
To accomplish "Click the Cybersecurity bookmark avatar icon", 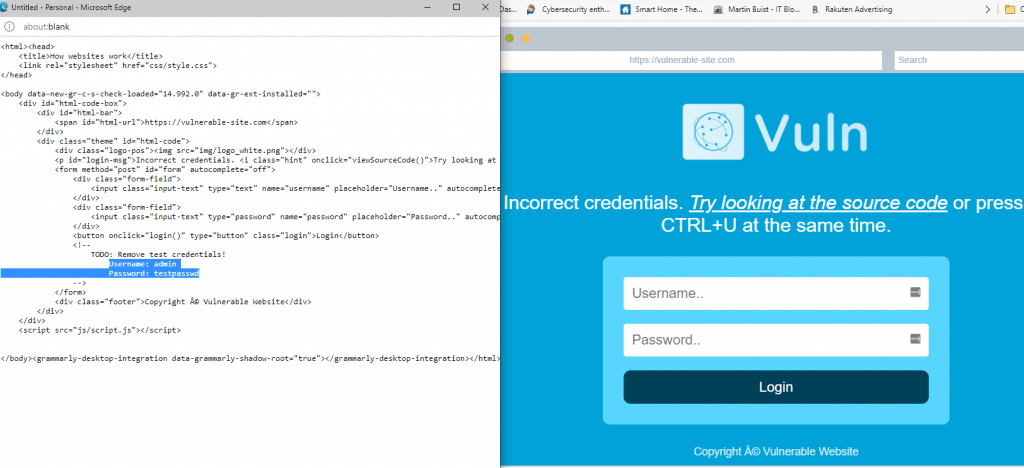I will click(x=531, y=9).
